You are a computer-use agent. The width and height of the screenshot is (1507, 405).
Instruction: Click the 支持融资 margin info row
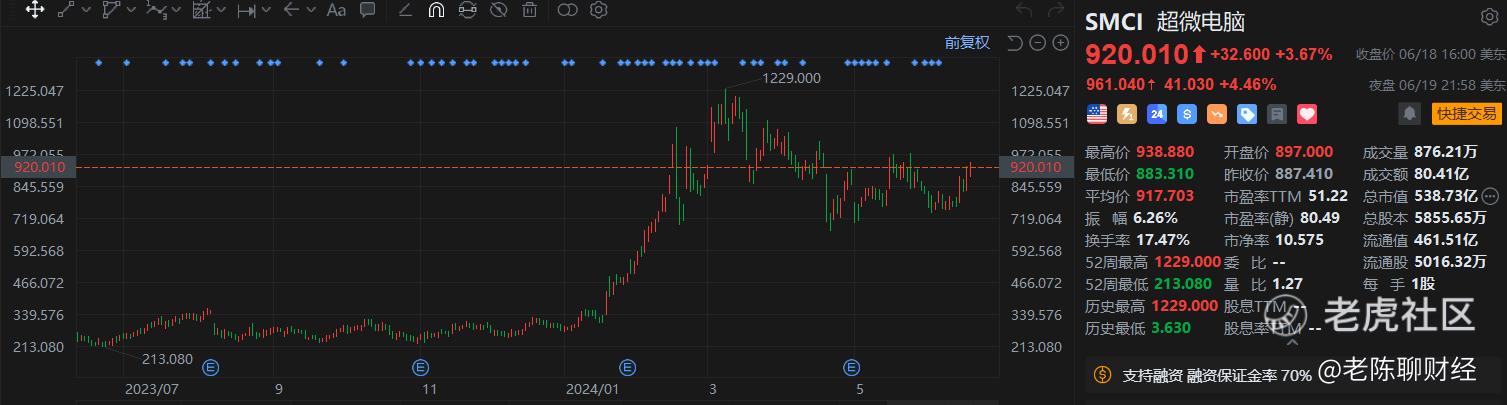point(1295,376)
